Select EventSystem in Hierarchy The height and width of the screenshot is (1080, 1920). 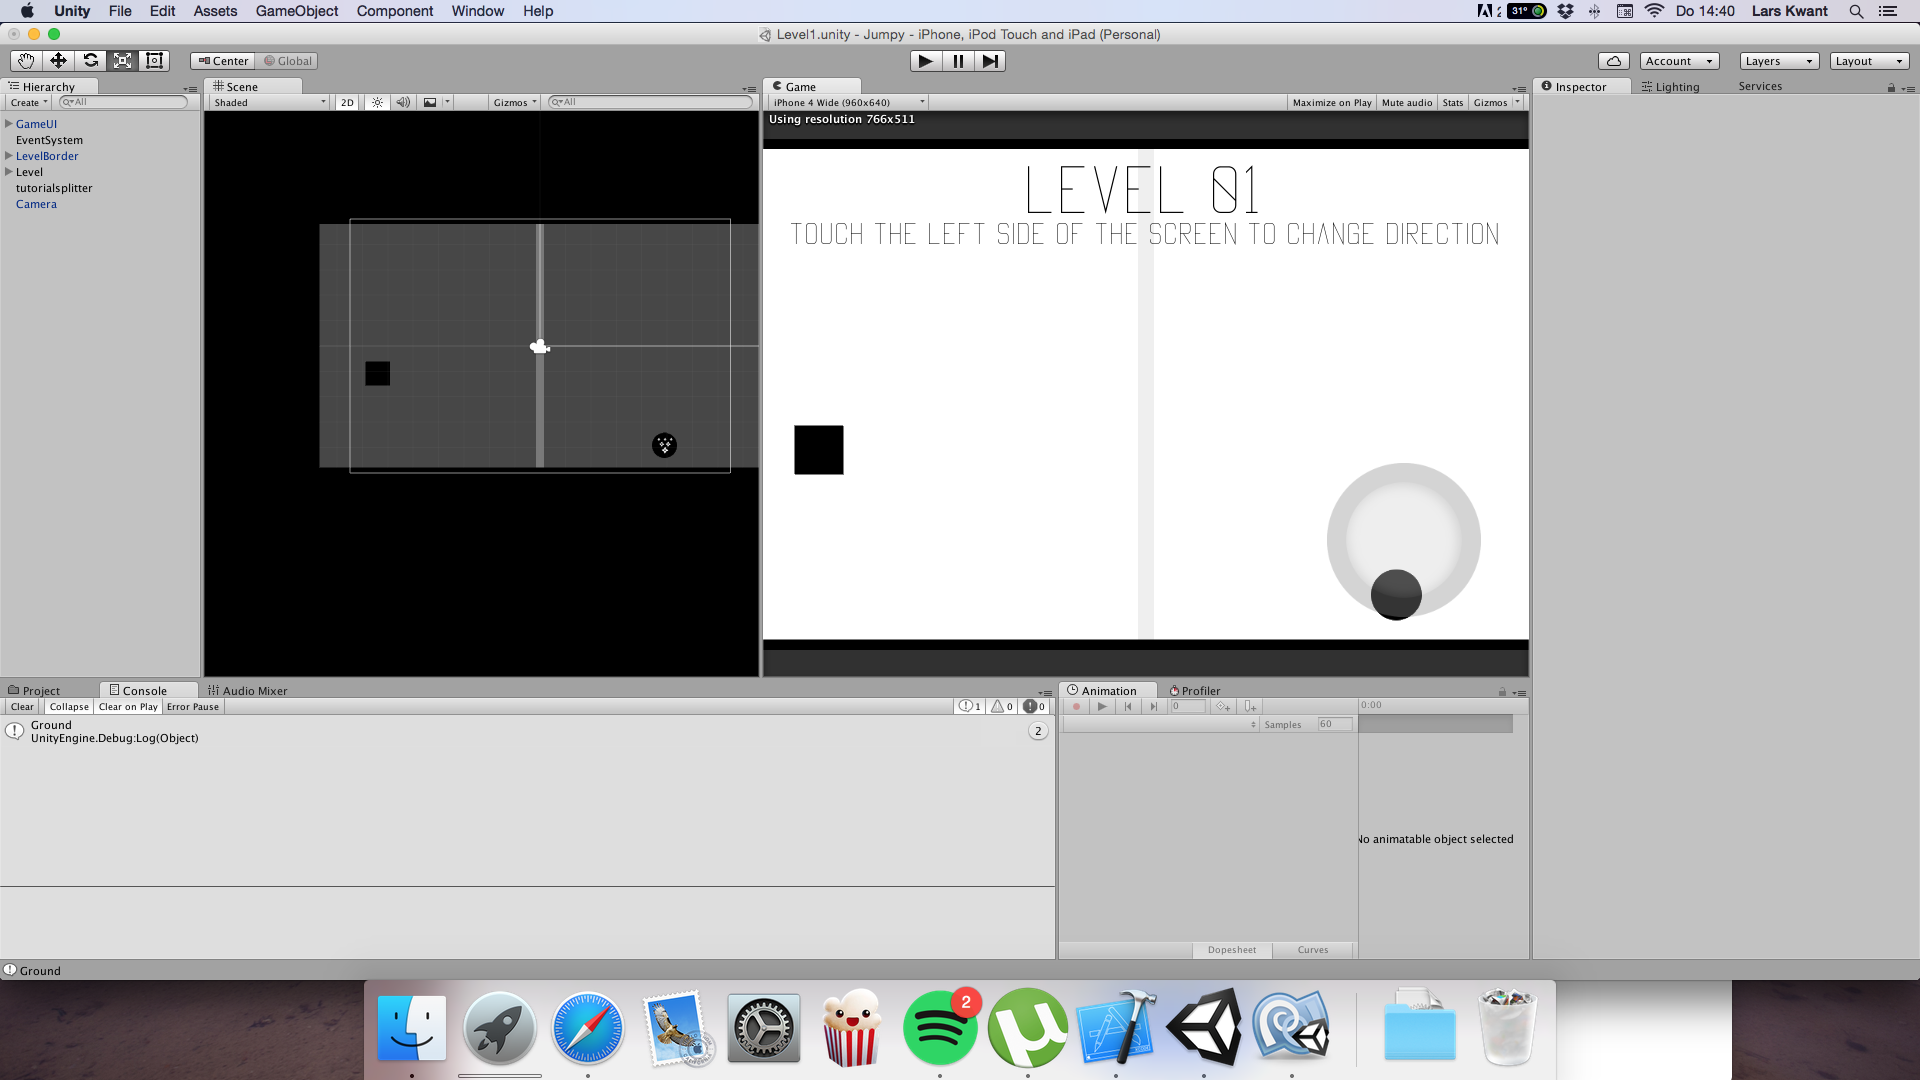coord(49,140)
